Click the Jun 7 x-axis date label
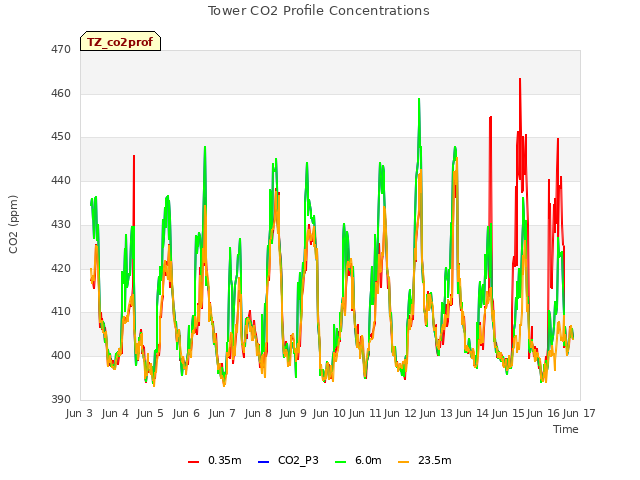Screen dimensions: 640x480 222,413
